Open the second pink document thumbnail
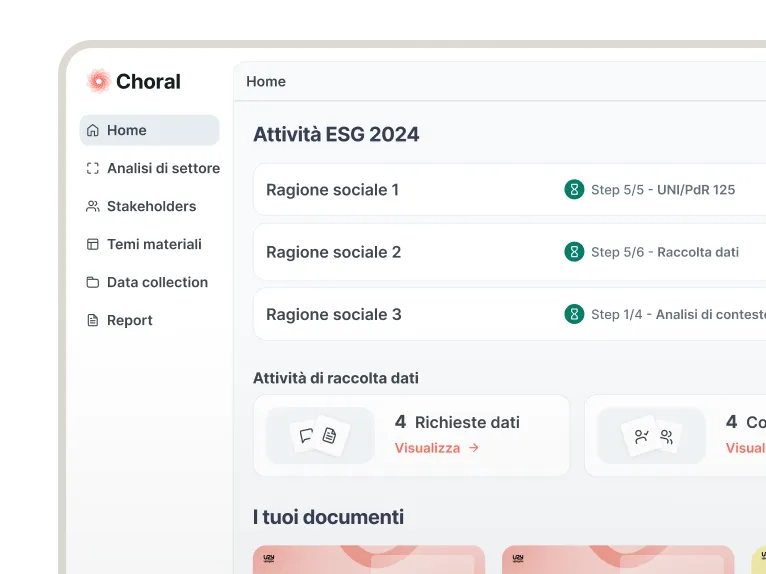766x574 pixels. tap(618, 560)
